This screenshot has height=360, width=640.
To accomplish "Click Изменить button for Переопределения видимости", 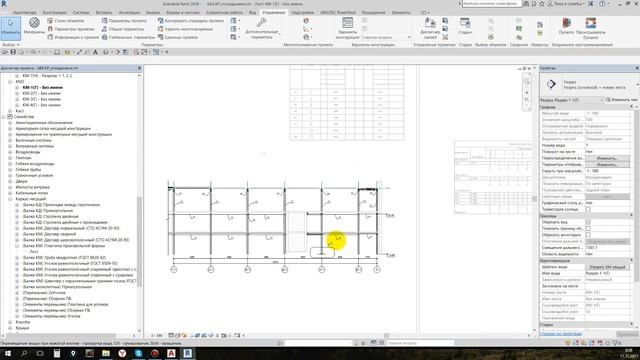I will point(607,158).
